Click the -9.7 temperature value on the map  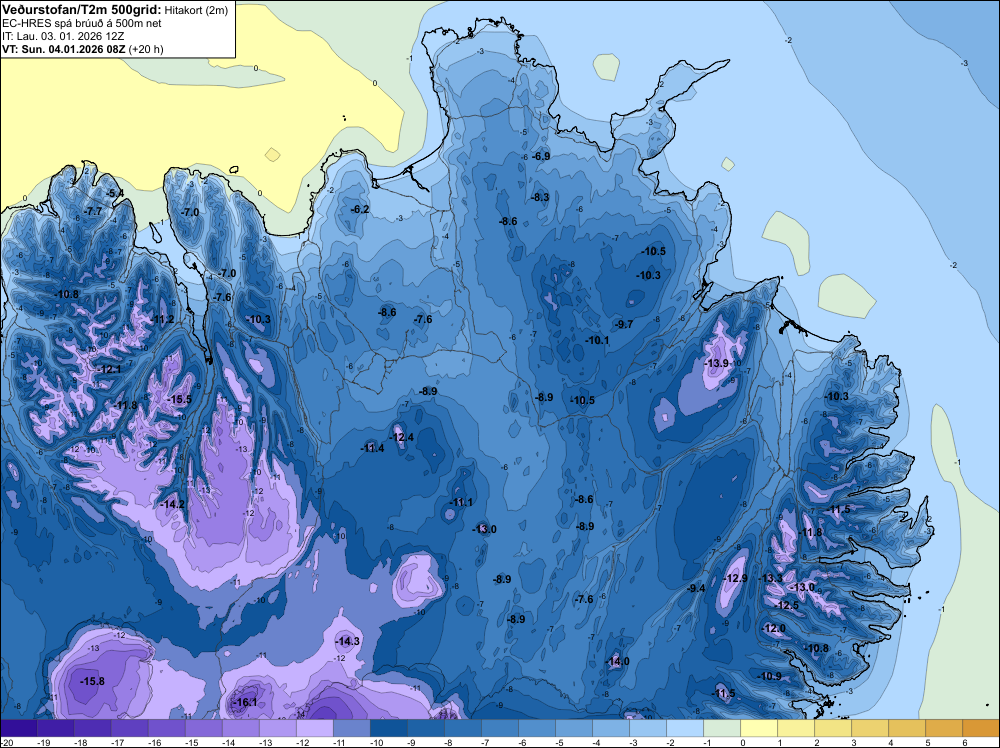(624, 324)
